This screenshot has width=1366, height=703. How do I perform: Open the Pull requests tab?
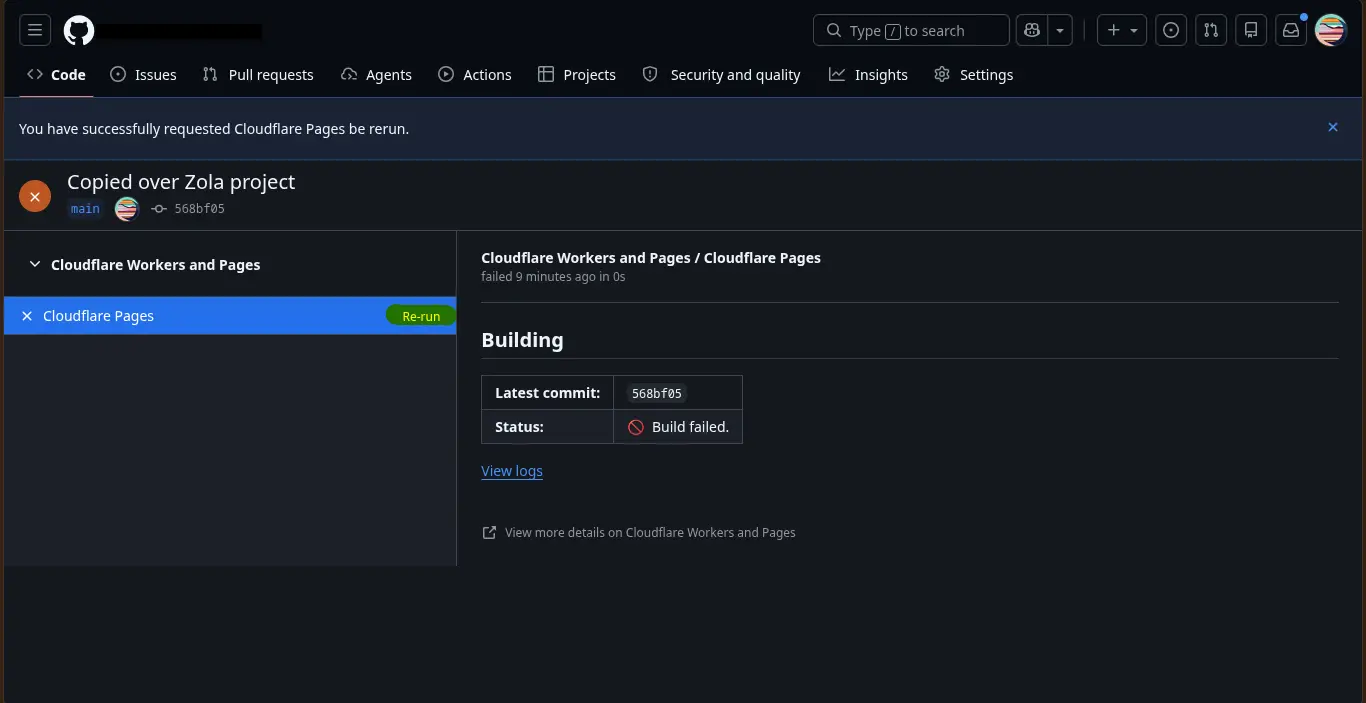258,75
